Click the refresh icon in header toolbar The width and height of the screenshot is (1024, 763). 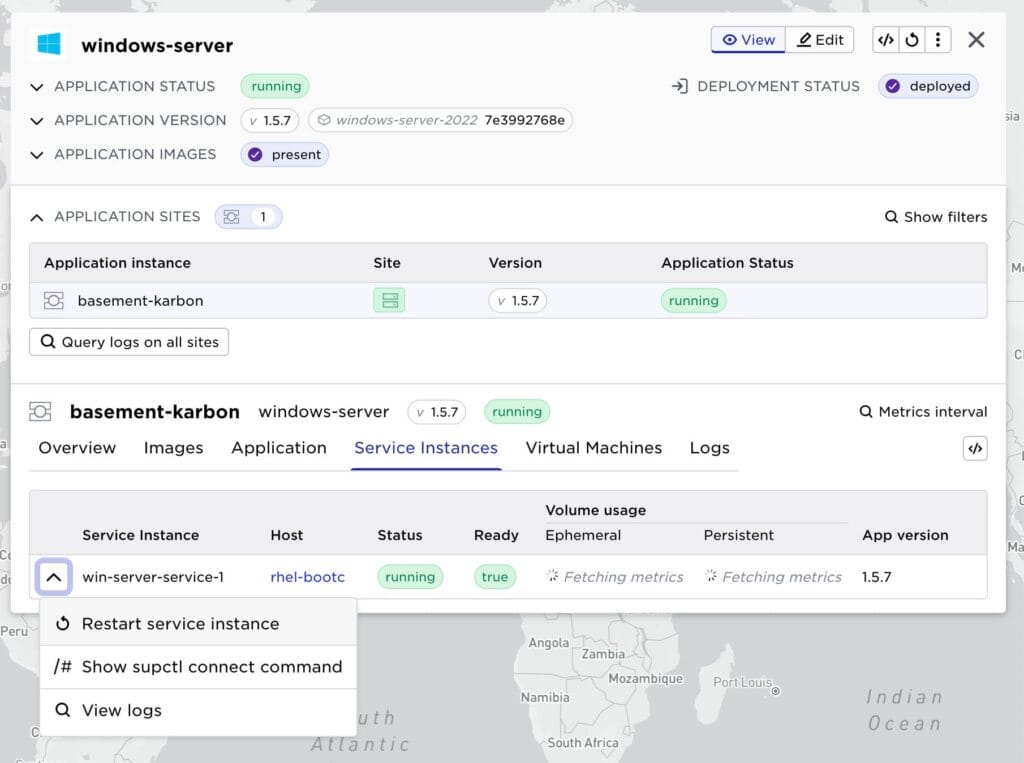click(x=911, y=40)
